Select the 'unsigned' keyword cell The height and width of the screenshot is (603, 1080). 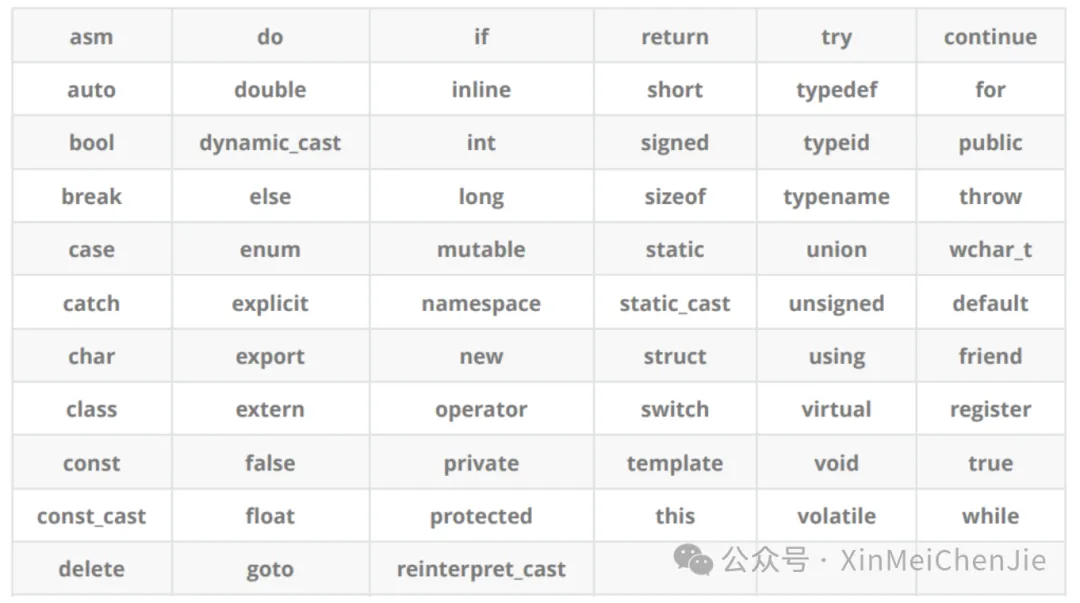(x=836, y=304)
